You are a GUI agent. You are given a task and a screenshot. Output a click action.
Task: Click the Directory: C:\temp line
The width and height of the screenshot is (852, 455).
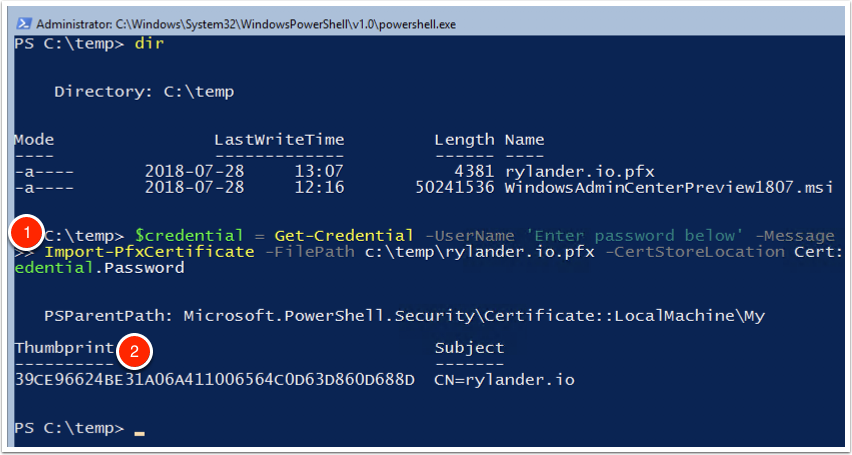pyautogui.click(x=144, y=92)
